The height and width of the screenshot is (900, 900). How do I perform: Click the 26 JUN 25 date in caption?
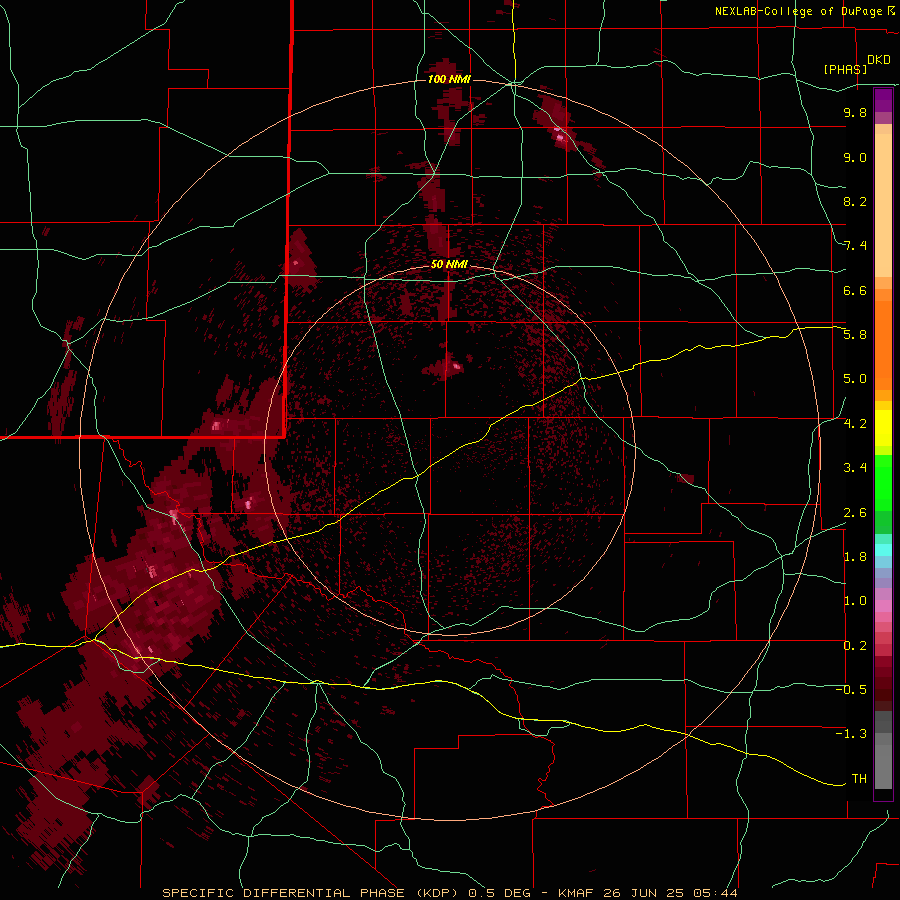645,893
